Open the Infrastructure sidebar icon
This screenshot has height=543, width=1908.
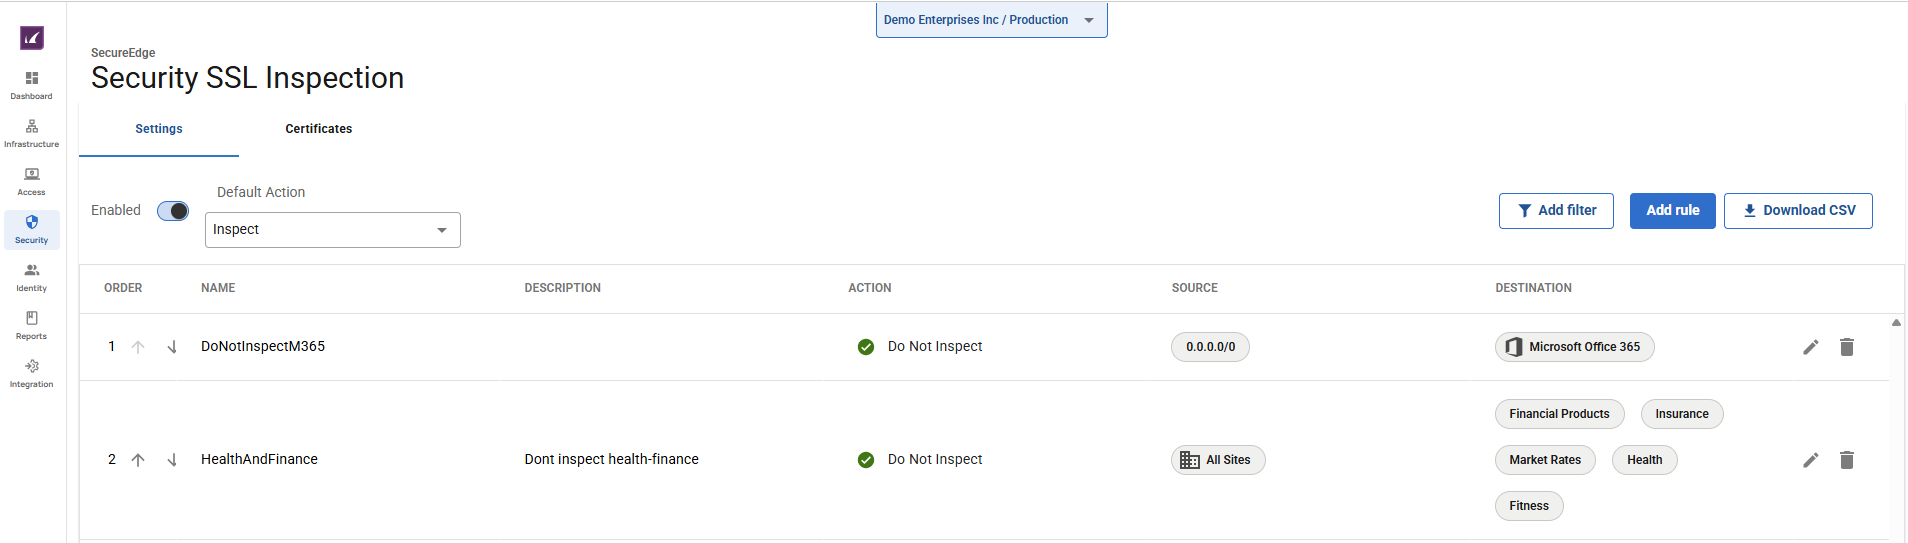32,132
